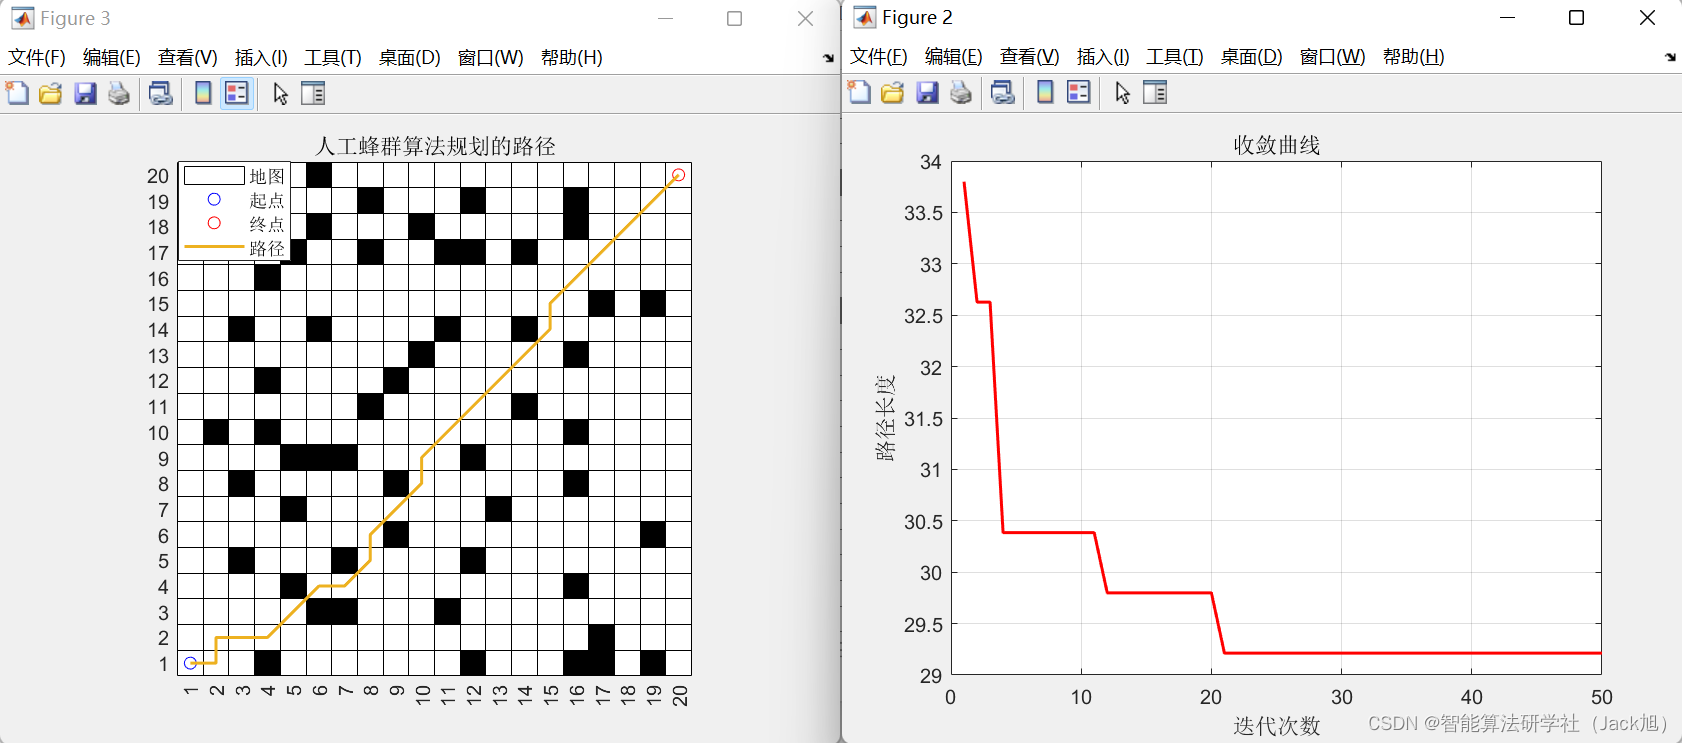
Task: Open 编辑(E) menu in Figure 2
Action: [x=954, y=56]
